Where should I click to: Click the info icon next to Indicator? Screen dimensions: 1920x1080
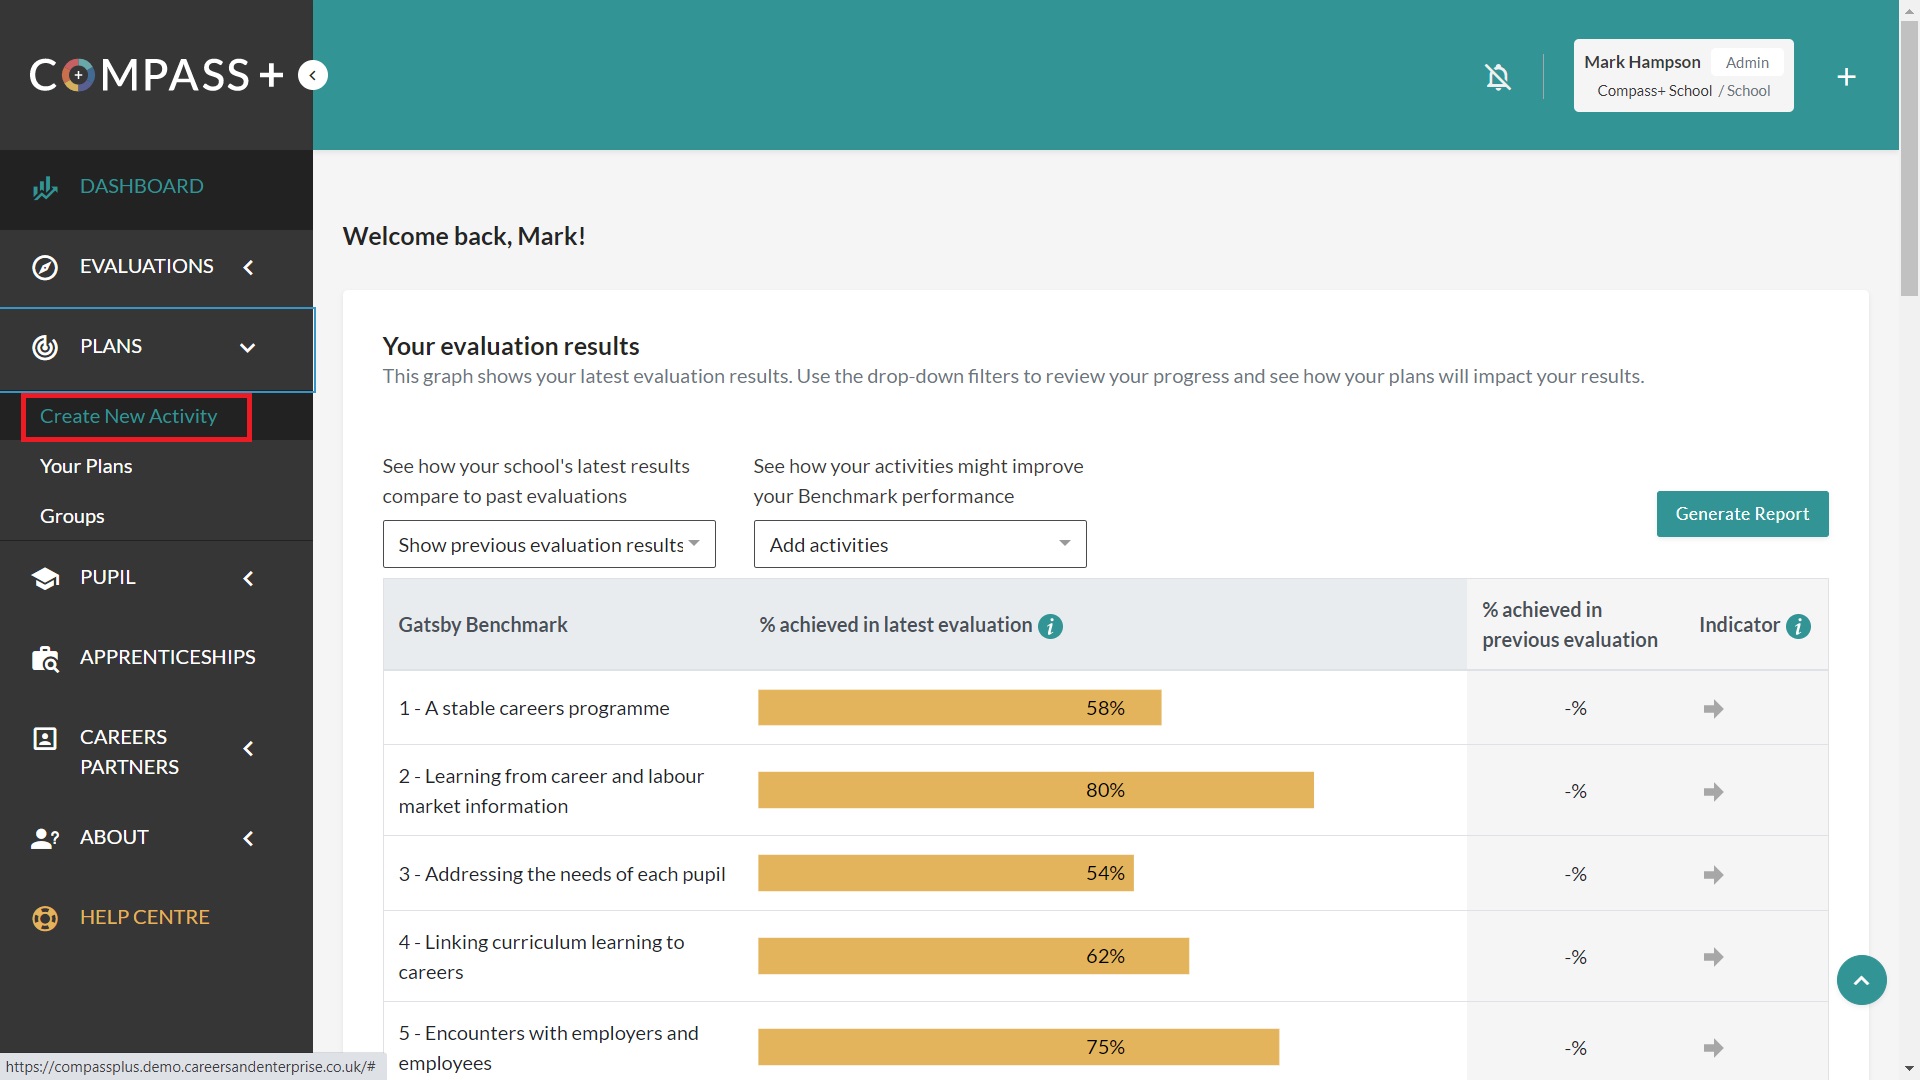1798,626
